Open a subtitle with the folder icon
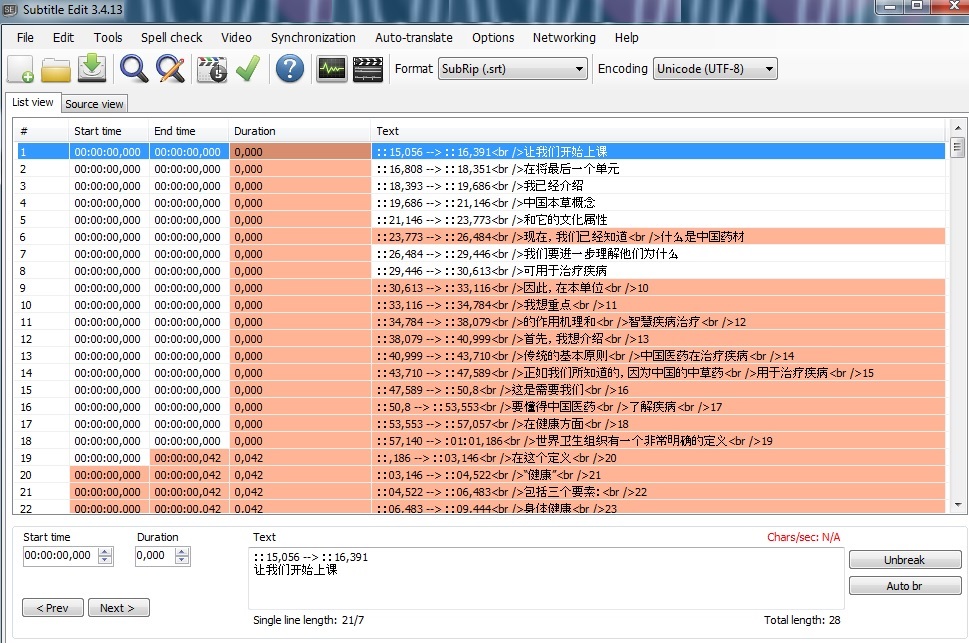Screen dimensions: 969x643 [56, 69]
